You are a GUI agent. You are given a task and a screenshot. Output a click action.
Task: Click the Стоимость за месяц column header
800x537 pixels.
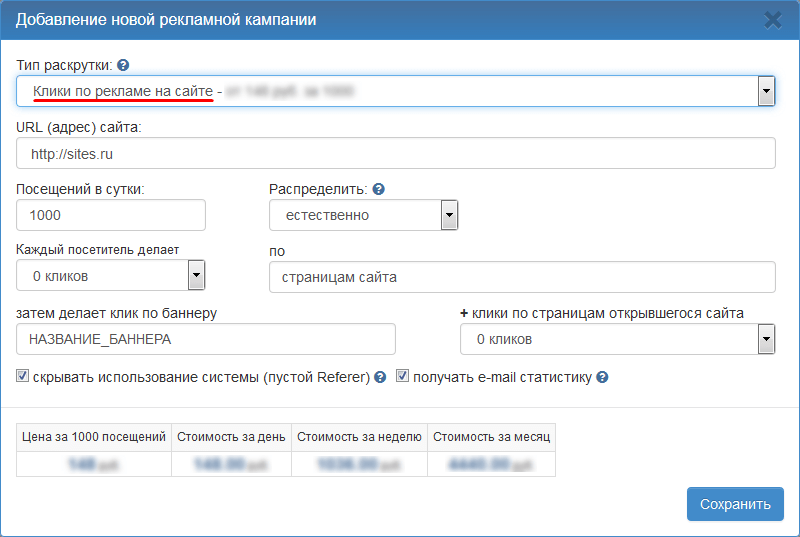point(491,437)
